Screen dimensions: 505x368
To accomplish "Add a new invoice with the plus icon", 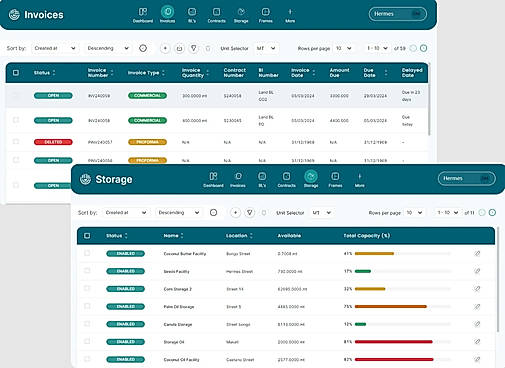I will coord(165,48).
